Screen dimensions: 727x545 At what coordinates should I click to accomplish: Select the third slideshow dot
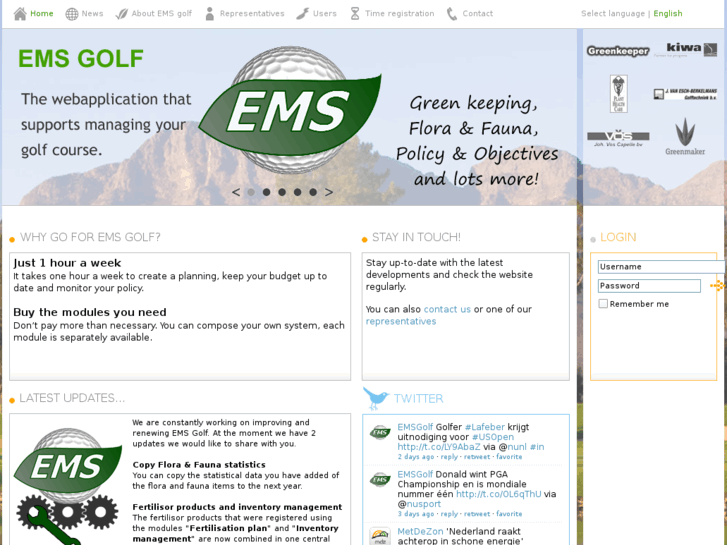click(282, 192)
